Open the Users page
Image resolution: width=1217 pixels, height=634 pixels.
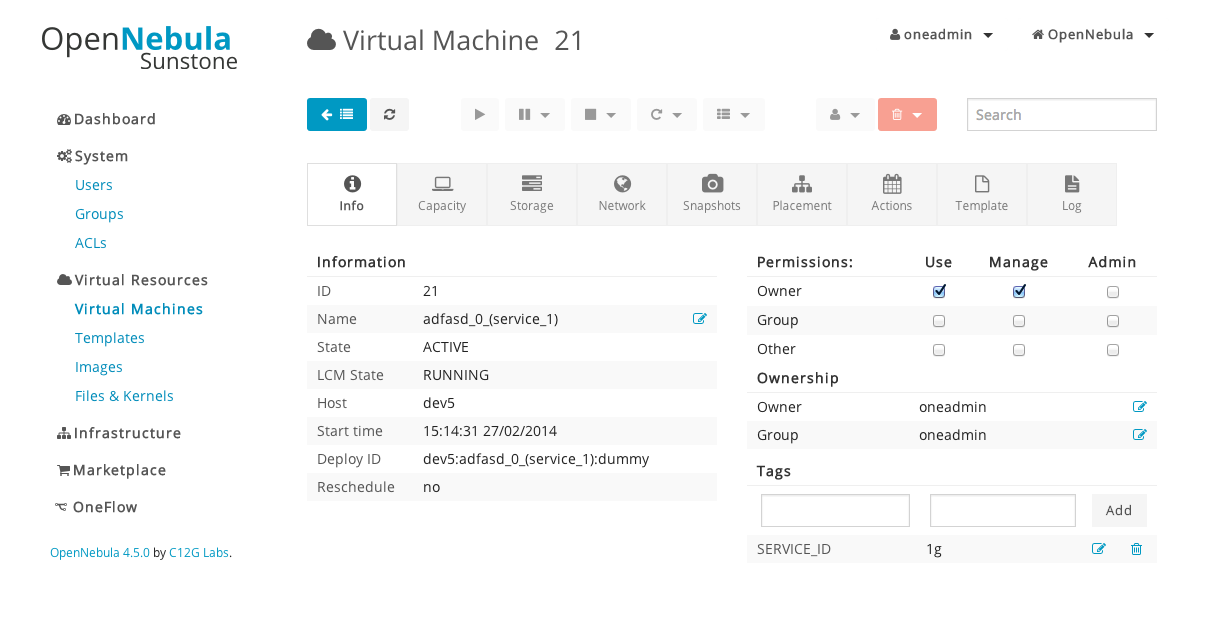click(94, 185)
